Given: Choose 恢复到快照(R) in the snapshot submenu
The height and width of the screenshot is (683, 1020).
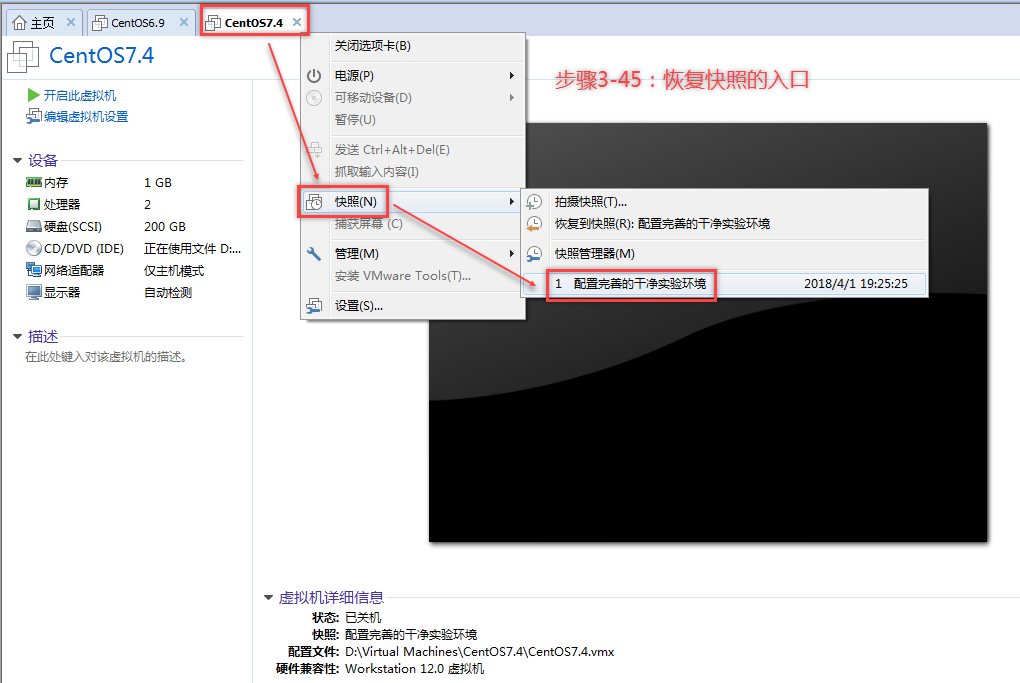Looking at the screenshot, I should tap(725, 224).
